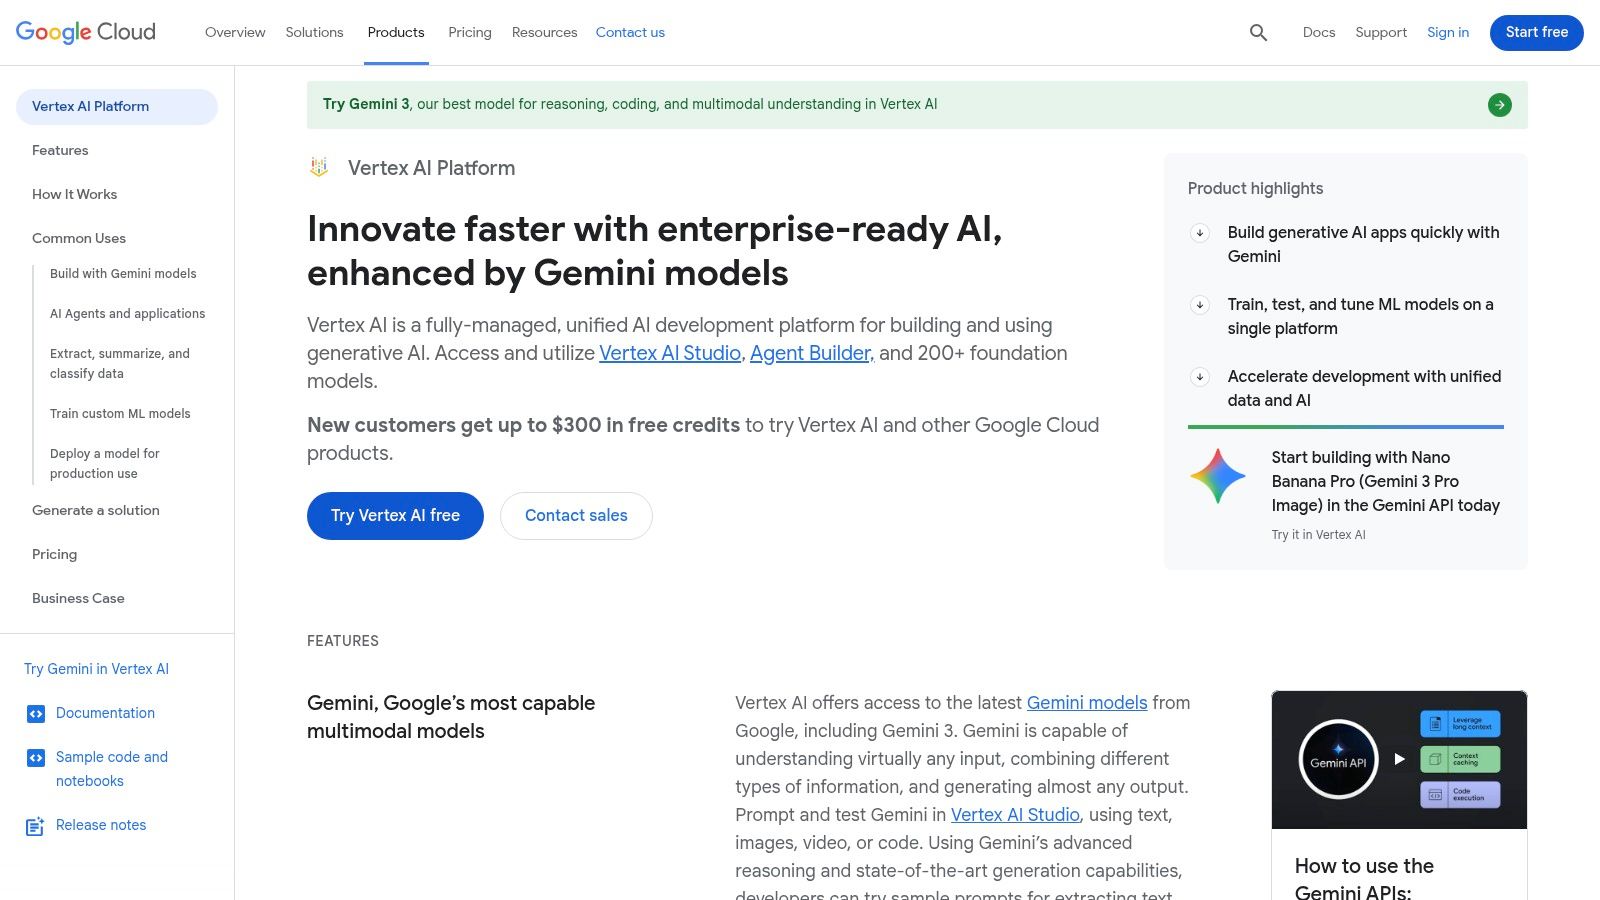Open Documentation via the code icon in sidebar
This screenshot has height=900, width=1600.
pos(37,713)
